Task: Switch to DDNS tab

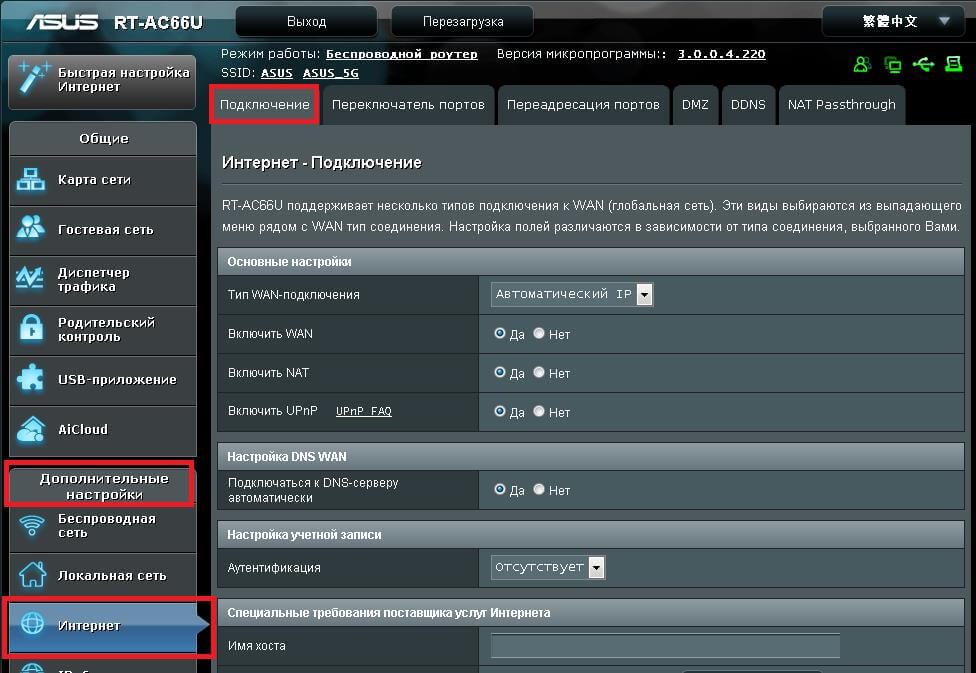Action: click(748, 105)
